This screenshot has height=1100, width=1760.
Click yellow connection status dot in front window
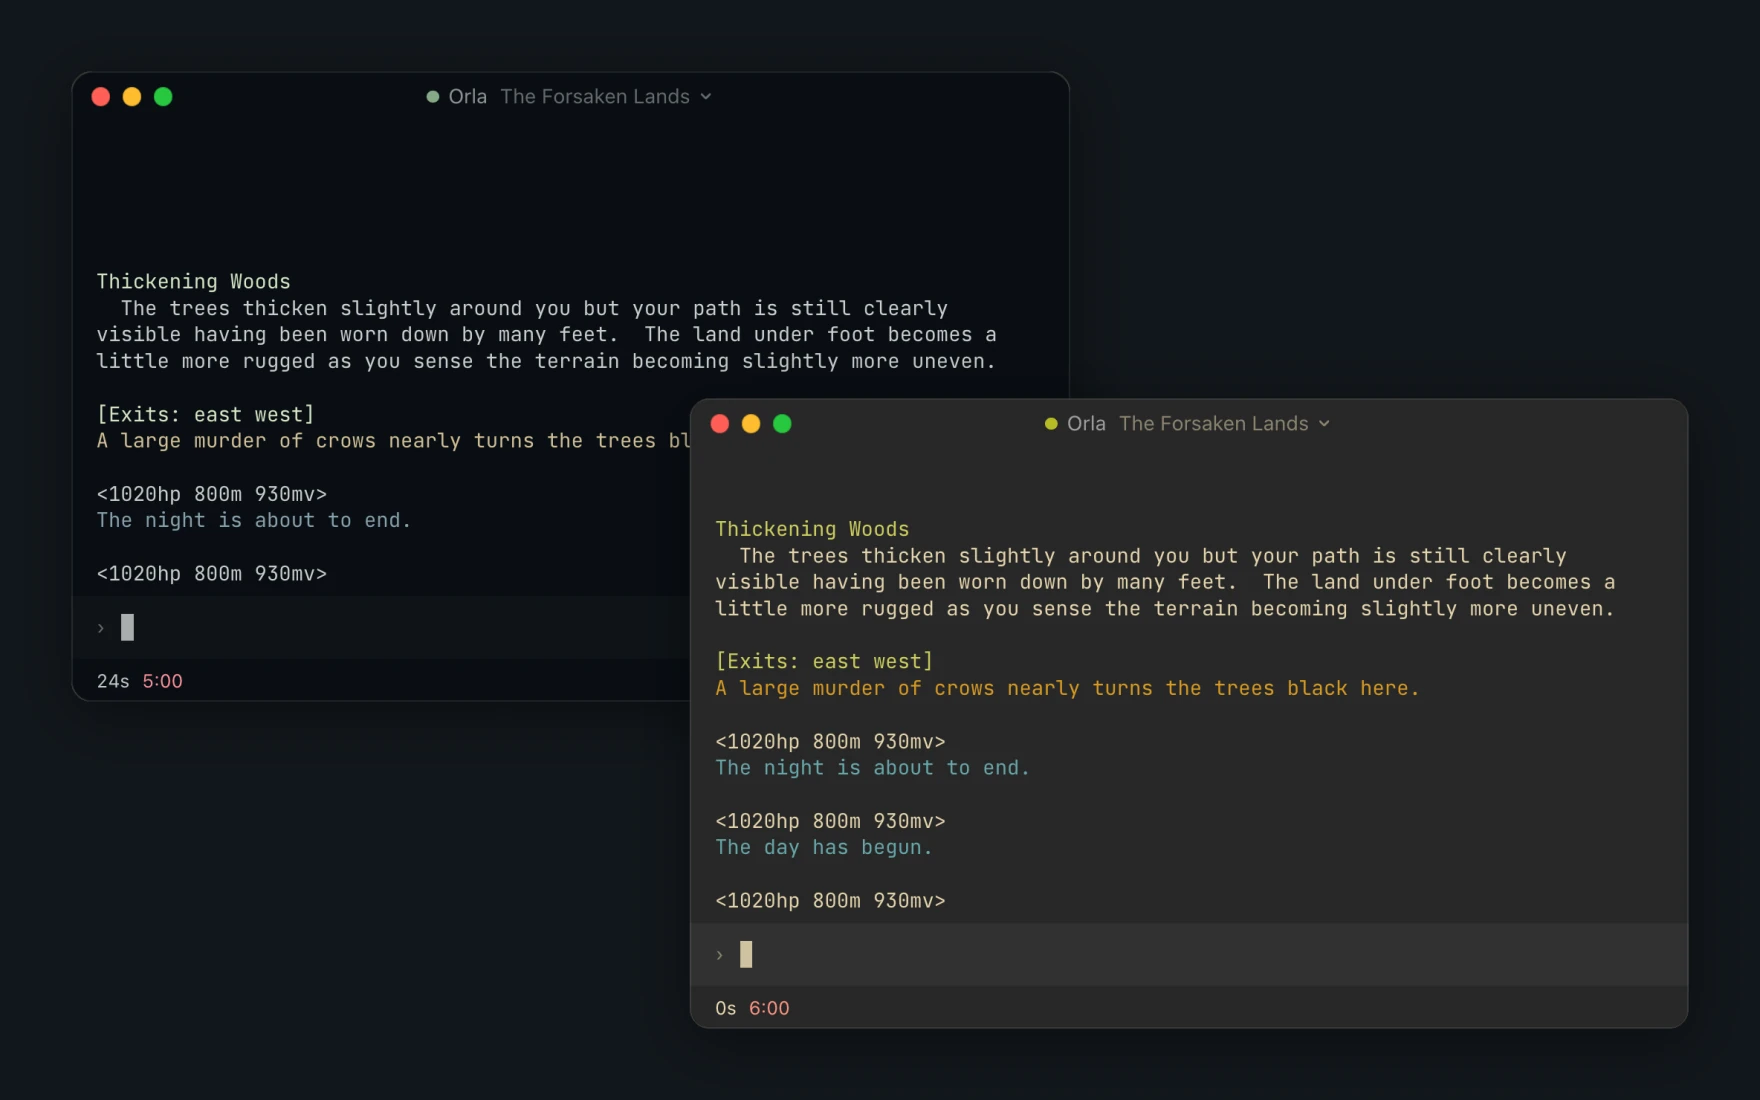pyautogui.click(x=1051, y=424)
